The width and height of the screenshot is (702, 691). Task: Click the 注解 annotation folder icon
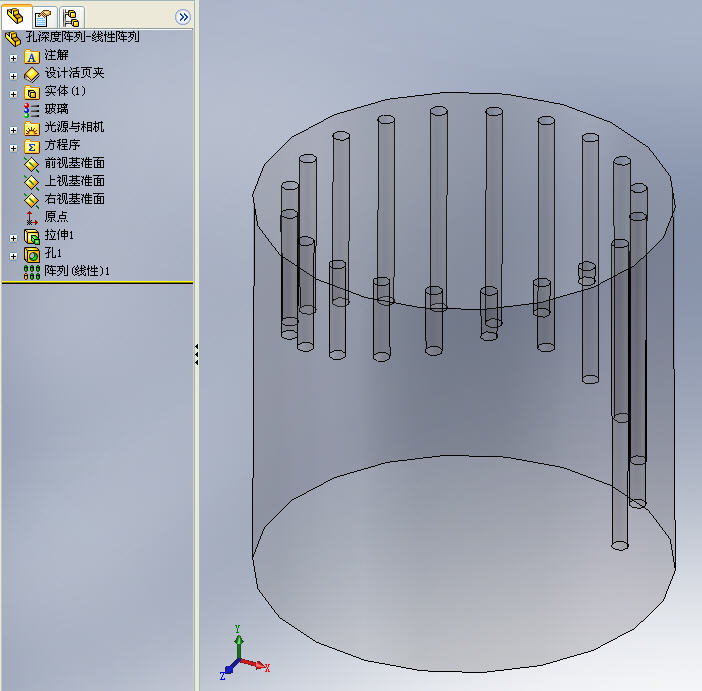31,57
